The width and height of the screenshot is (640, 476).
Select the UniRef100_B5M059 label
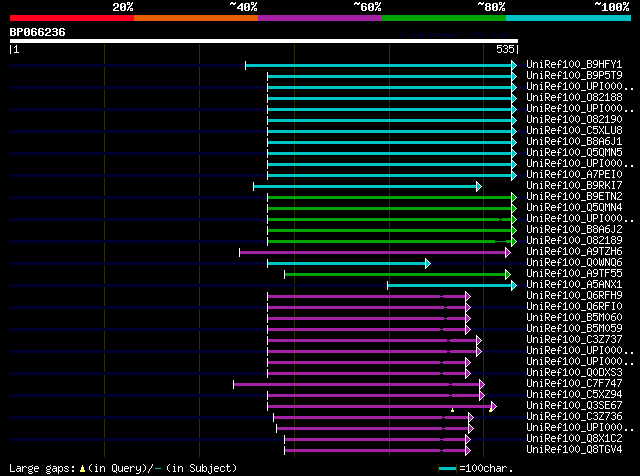pyautogui.click(x=574, y=329)
